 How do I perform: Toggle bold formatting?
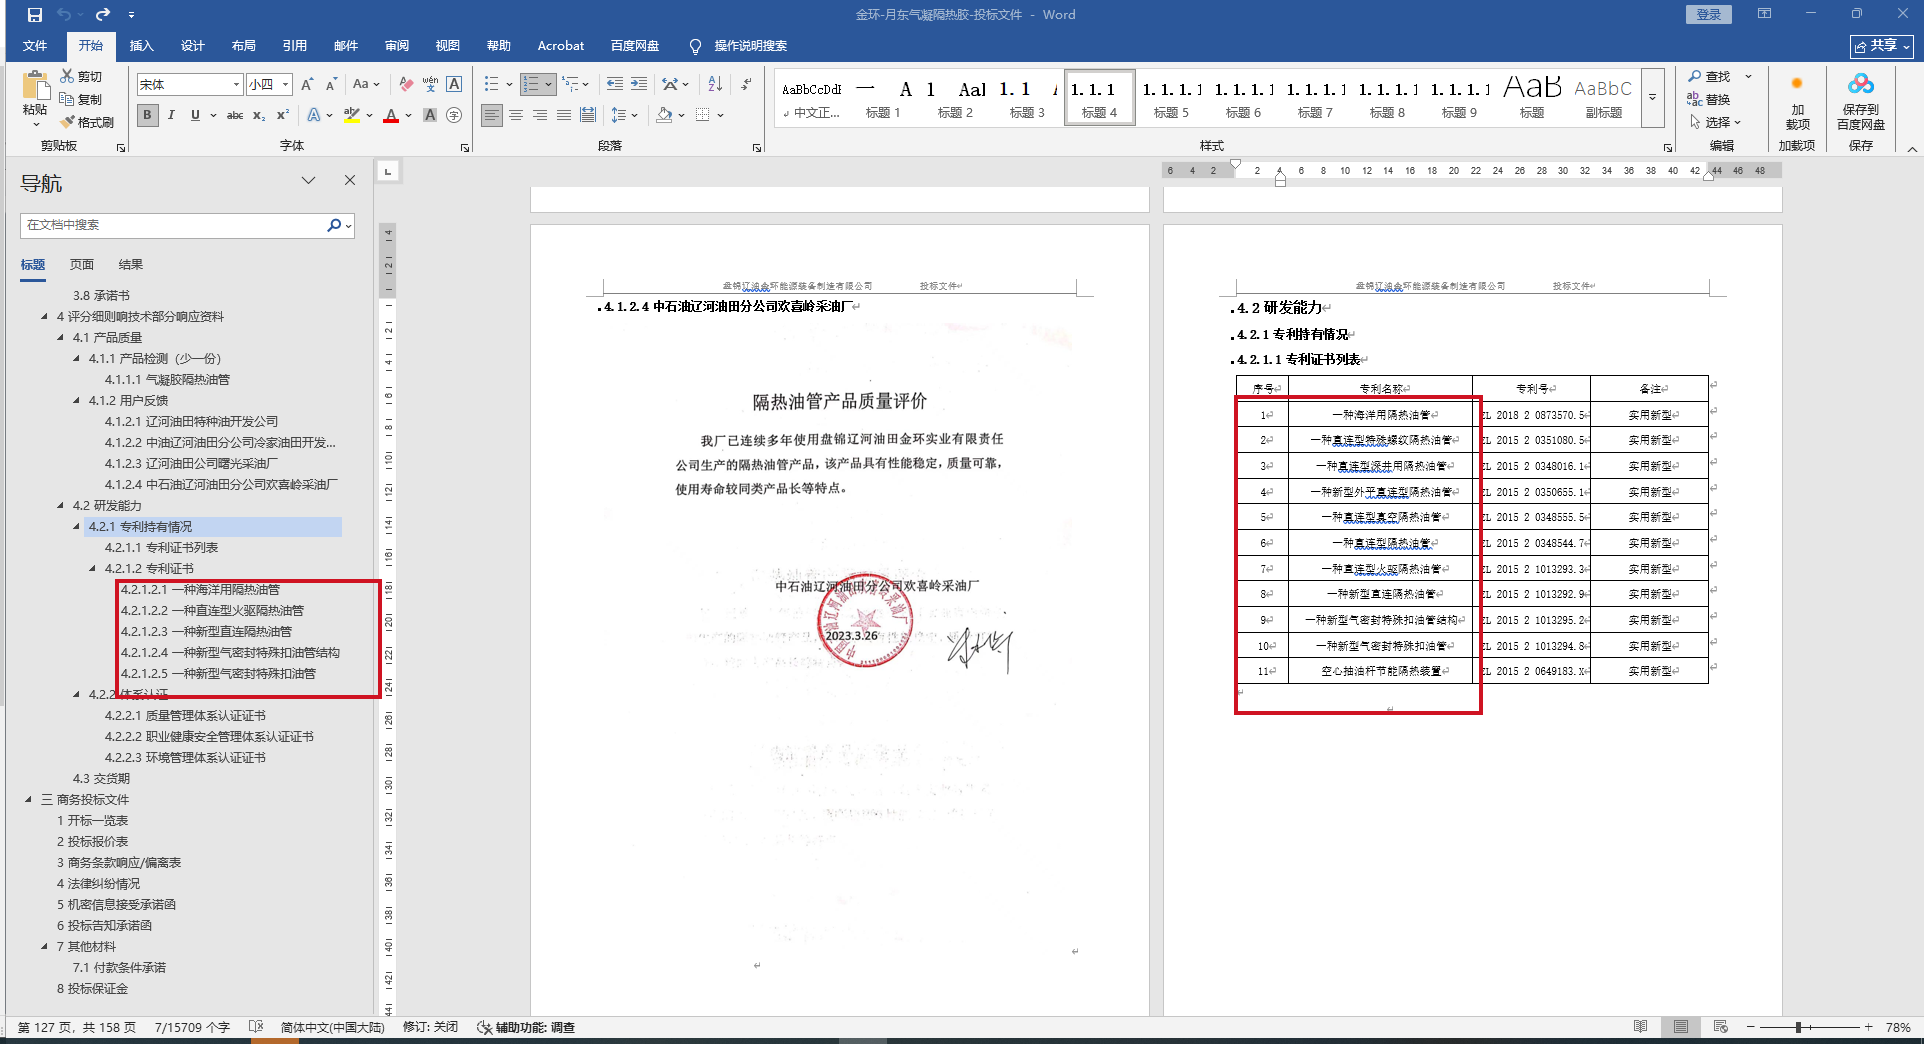tap(147, 115)
